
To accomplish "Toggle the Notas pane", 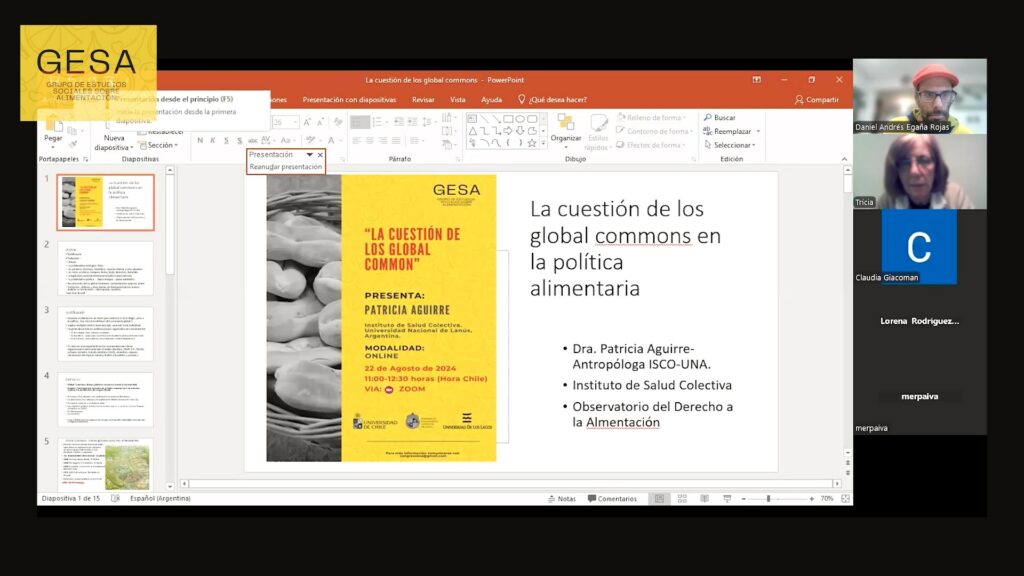I will [x=561, y=498].
